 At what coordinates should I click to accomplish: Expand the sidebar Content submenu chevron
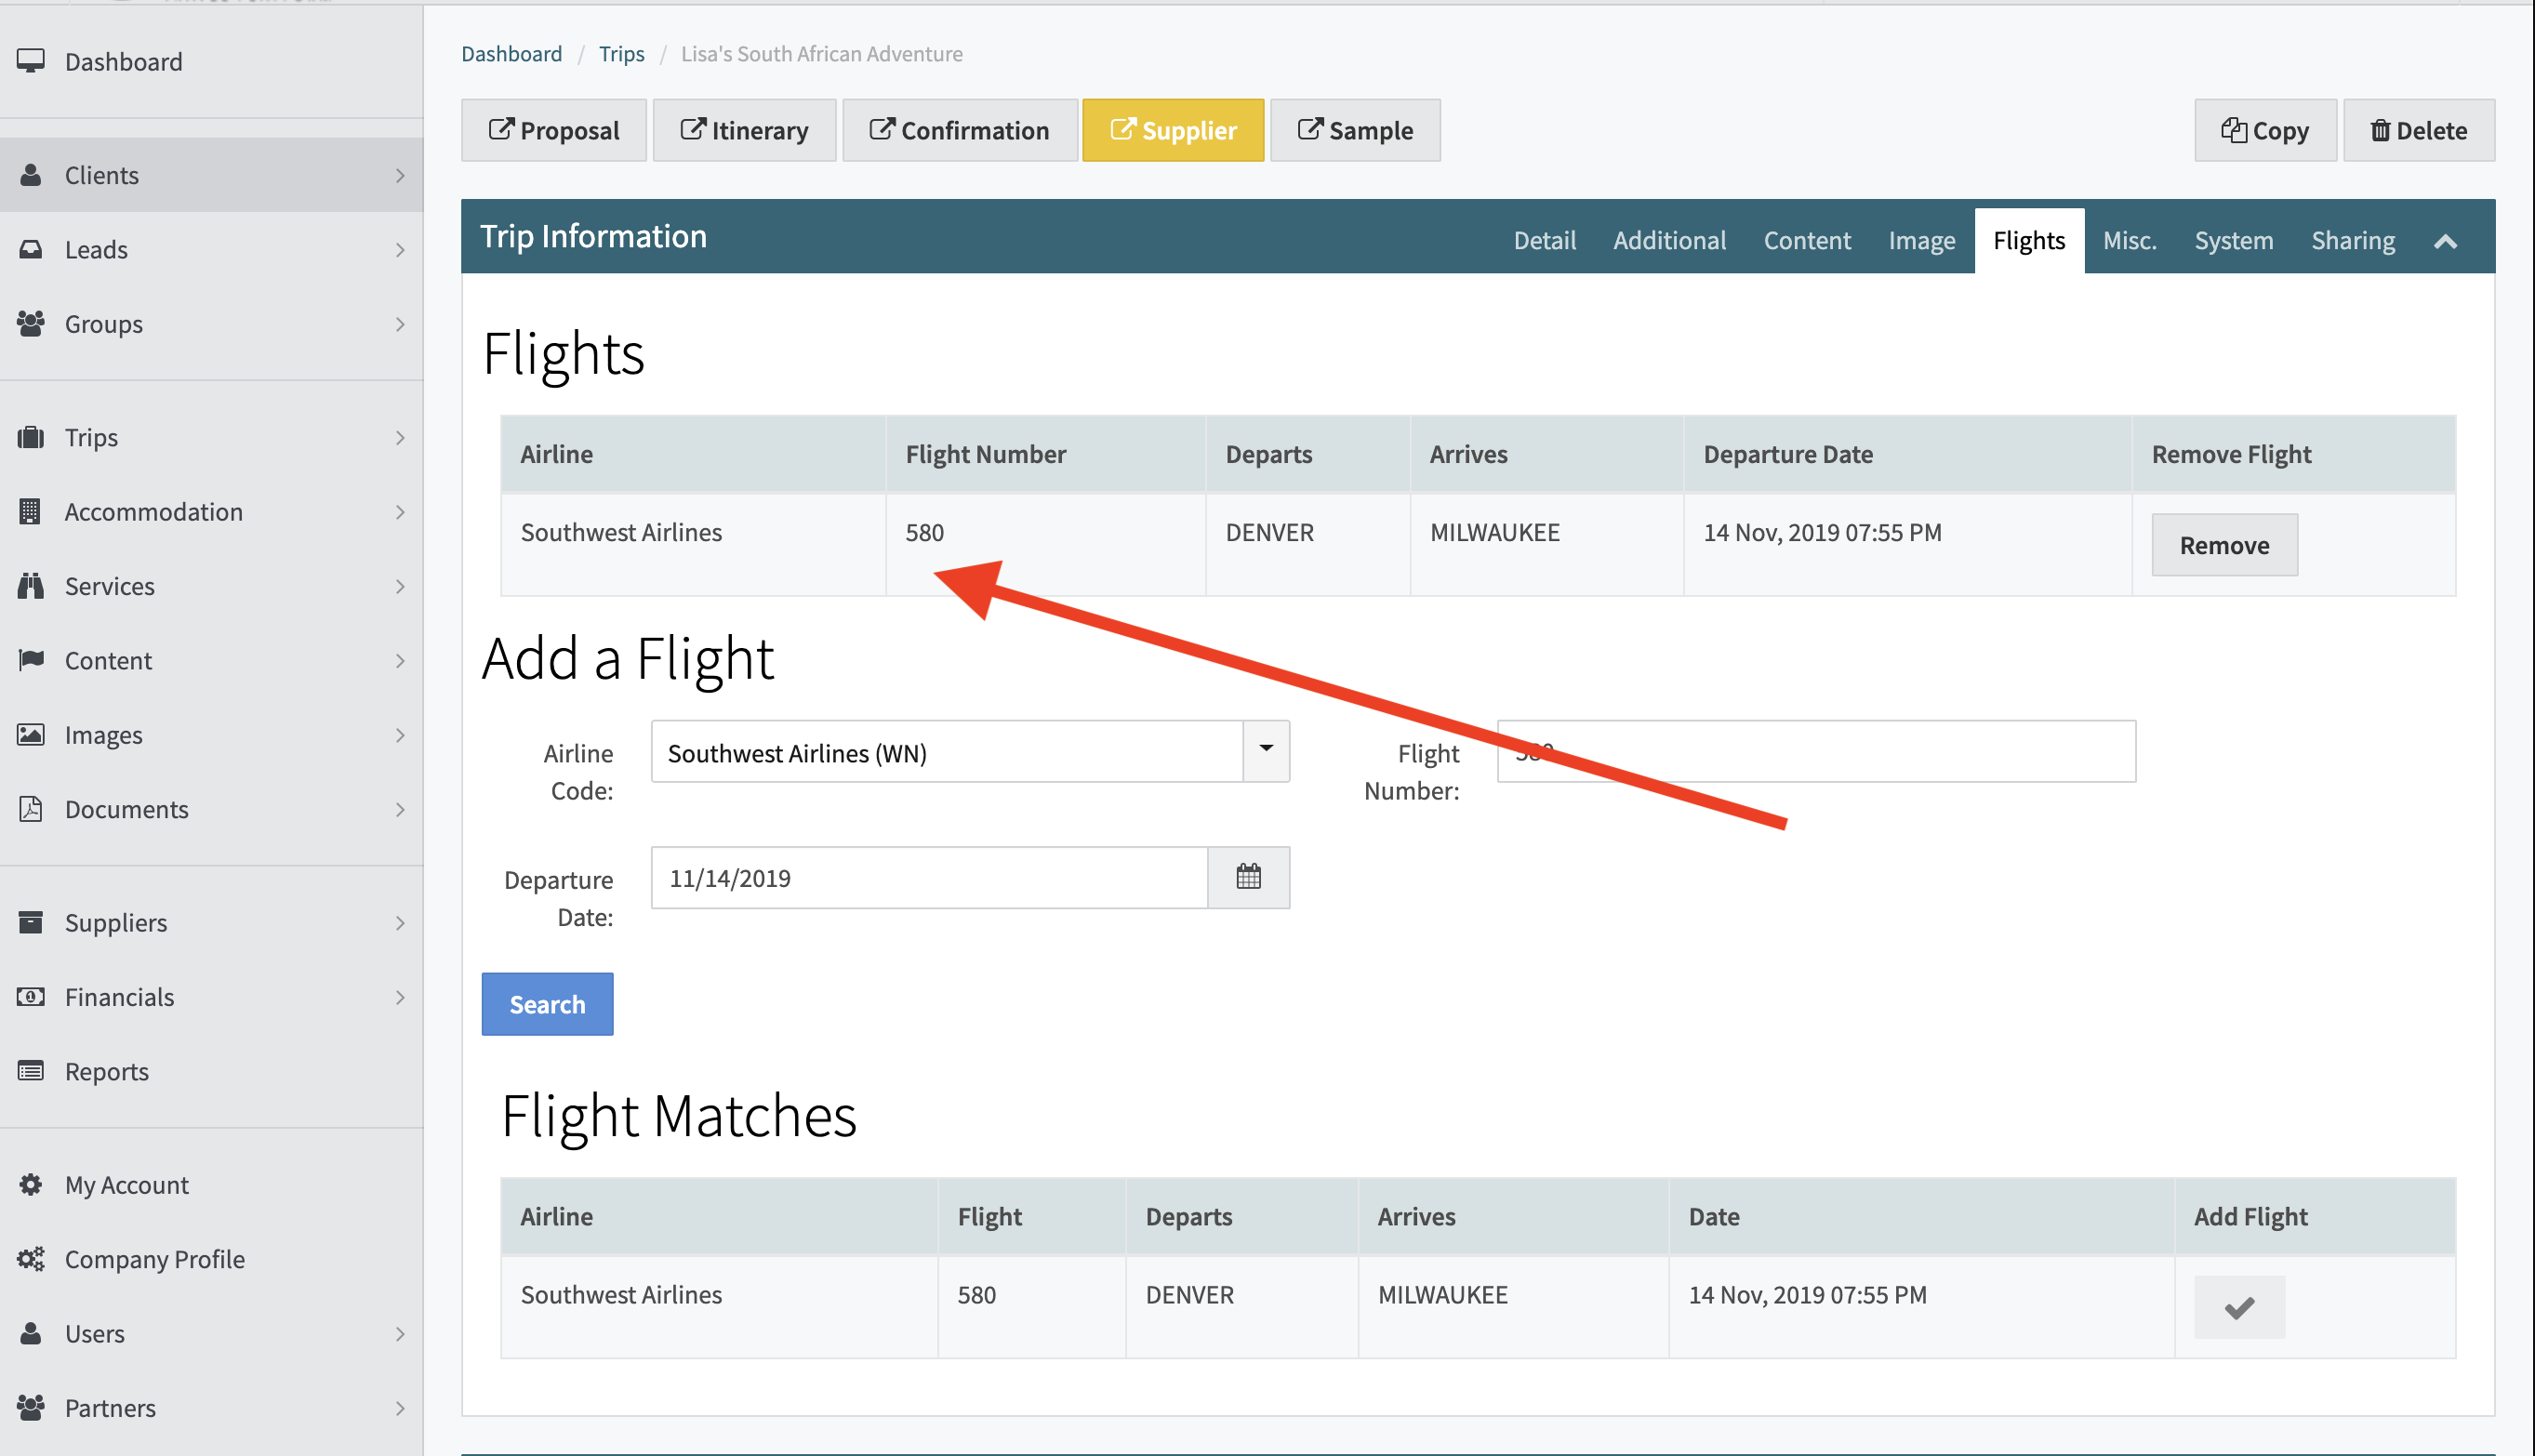[400, 661]
